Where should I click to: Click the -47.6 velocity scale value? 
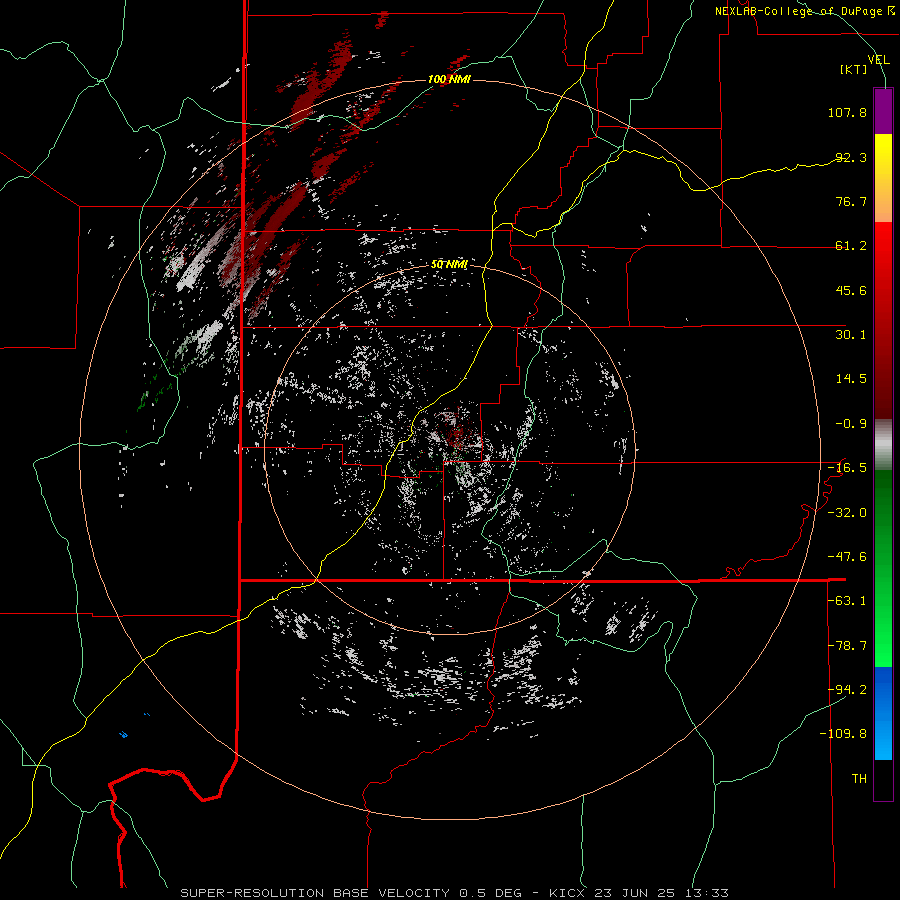[x=847, y=557]
